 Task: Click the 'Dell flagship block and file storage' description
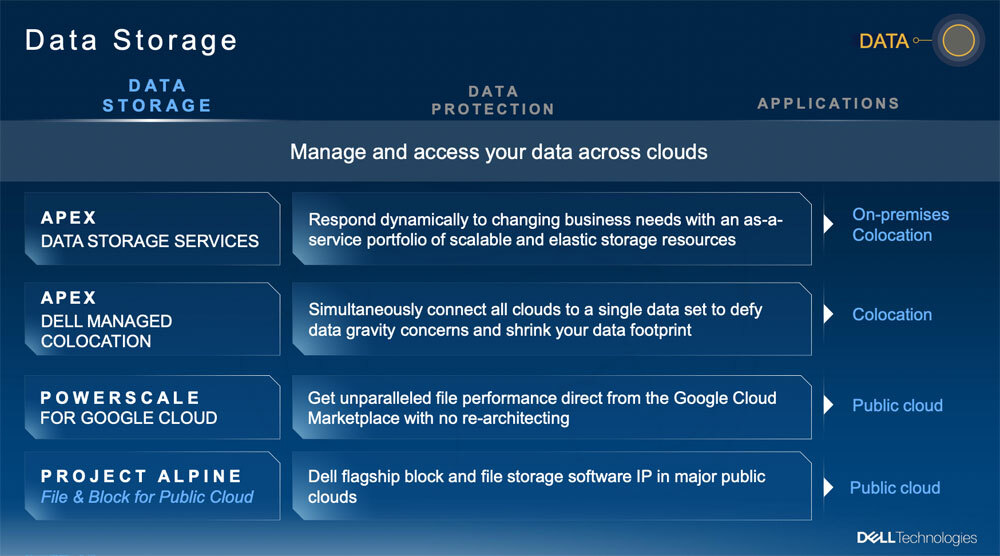pyautogui.click(x=552, y=486)
